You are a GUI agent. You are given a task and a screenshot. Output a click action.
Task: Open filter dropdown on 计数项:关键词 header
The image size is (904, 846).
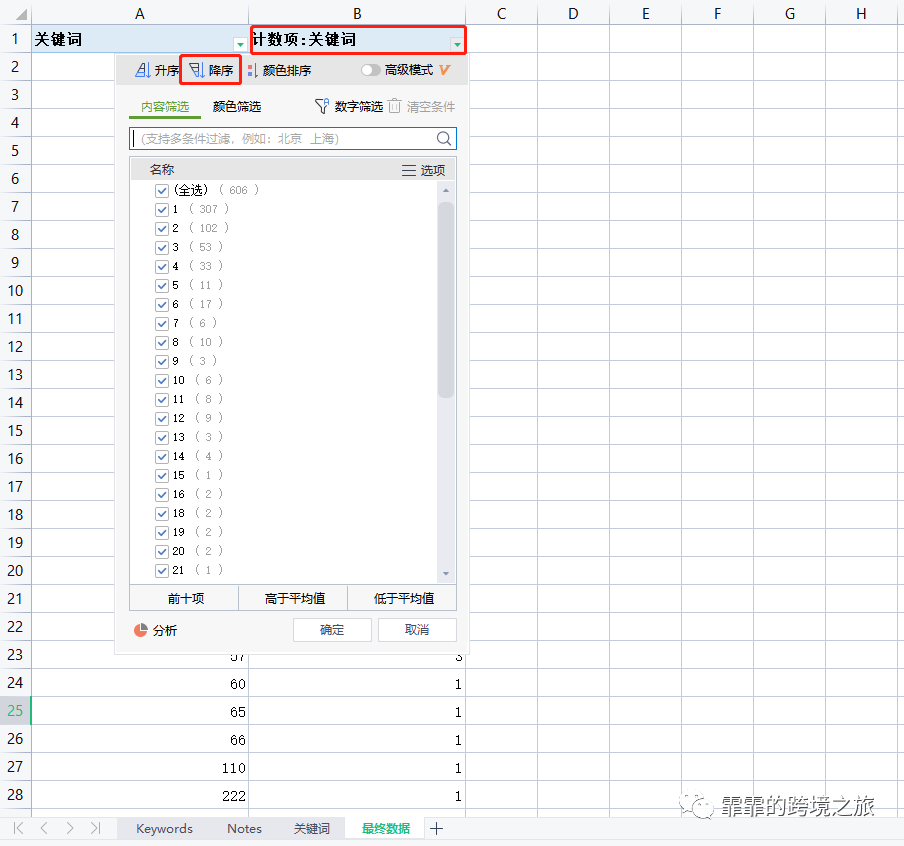[x=457, y=44]
